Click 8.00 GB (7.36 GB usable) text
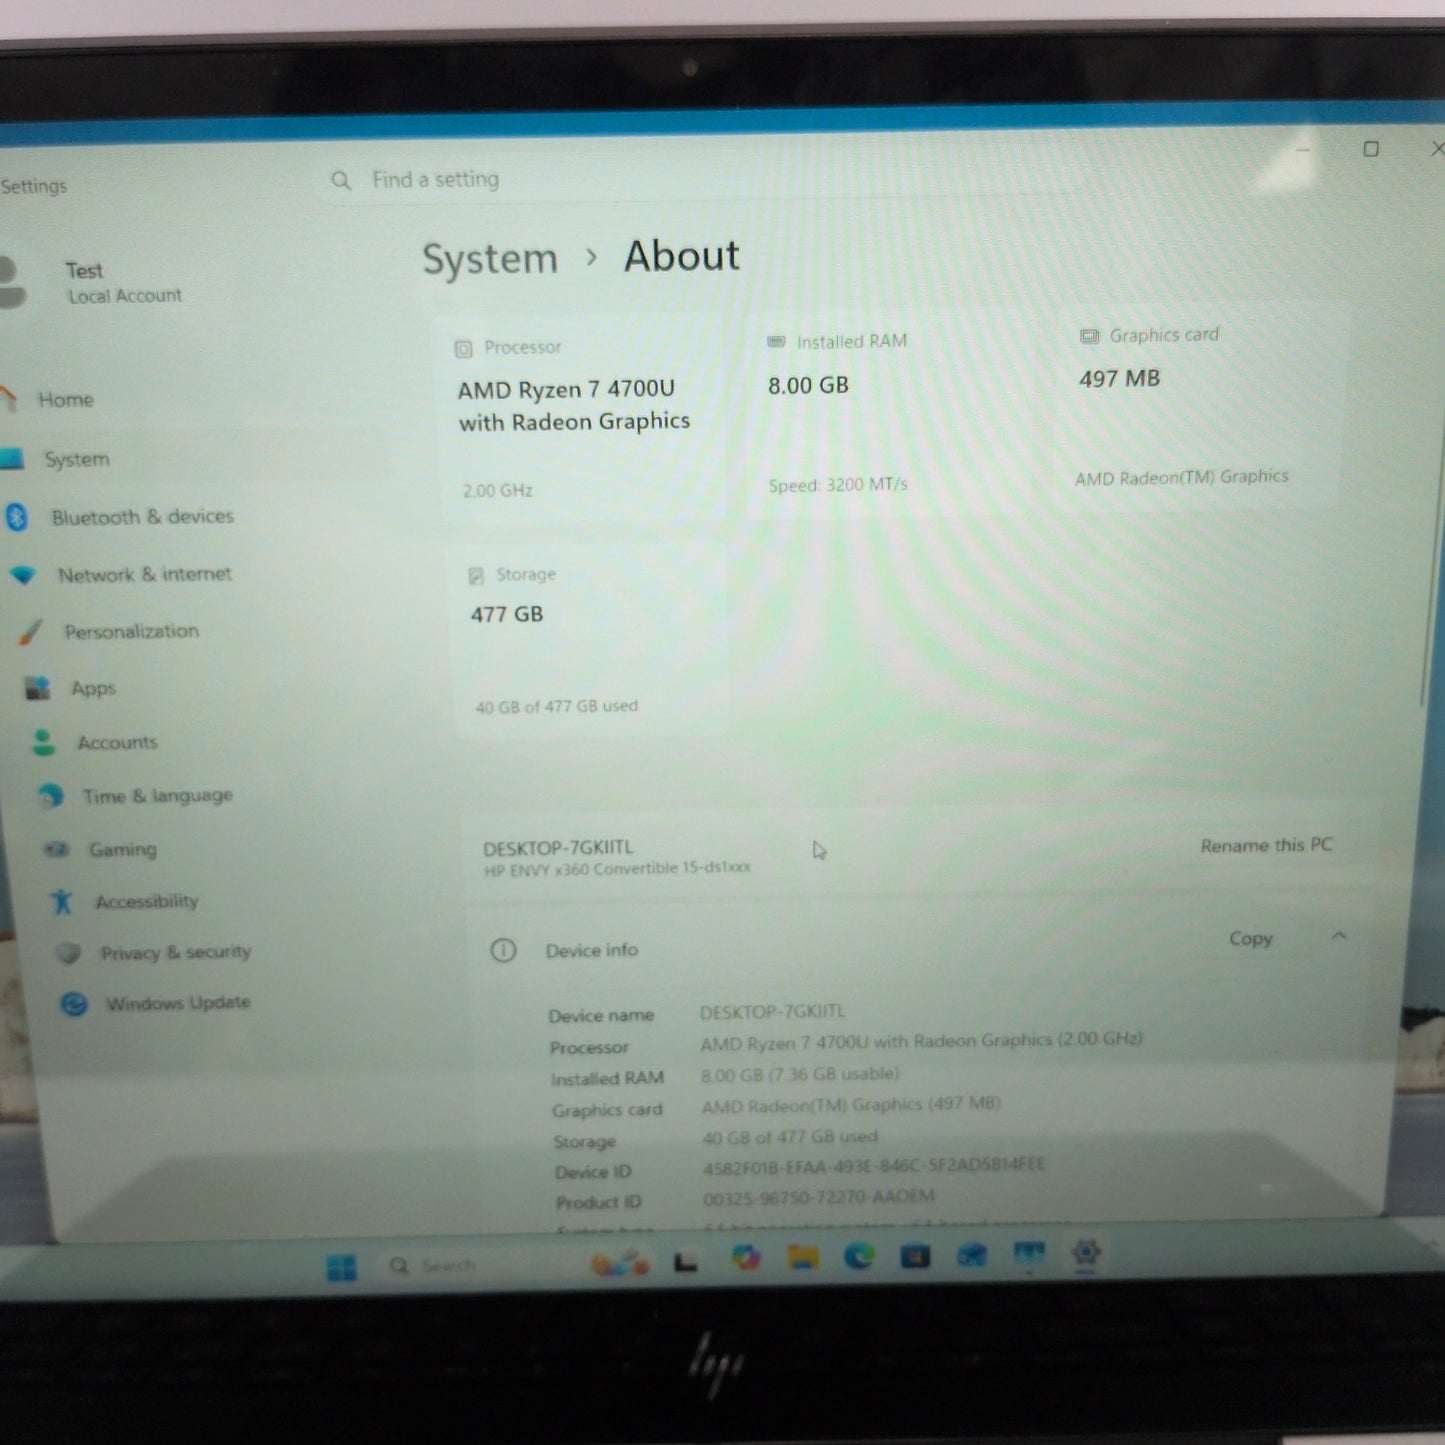 point(800,1075)
